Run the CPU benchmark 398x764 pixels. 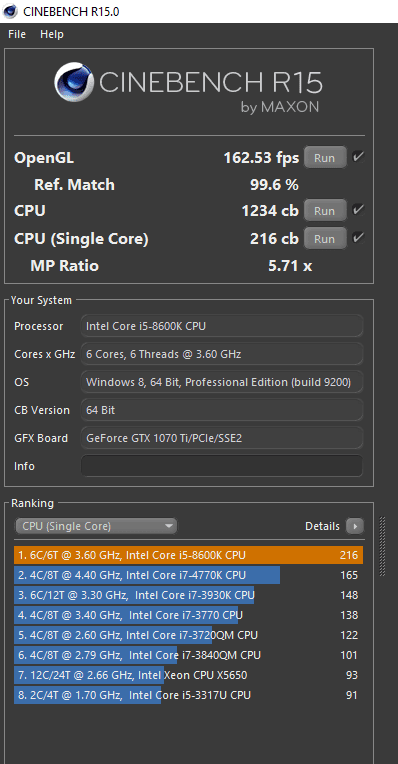tap(325, 211)
